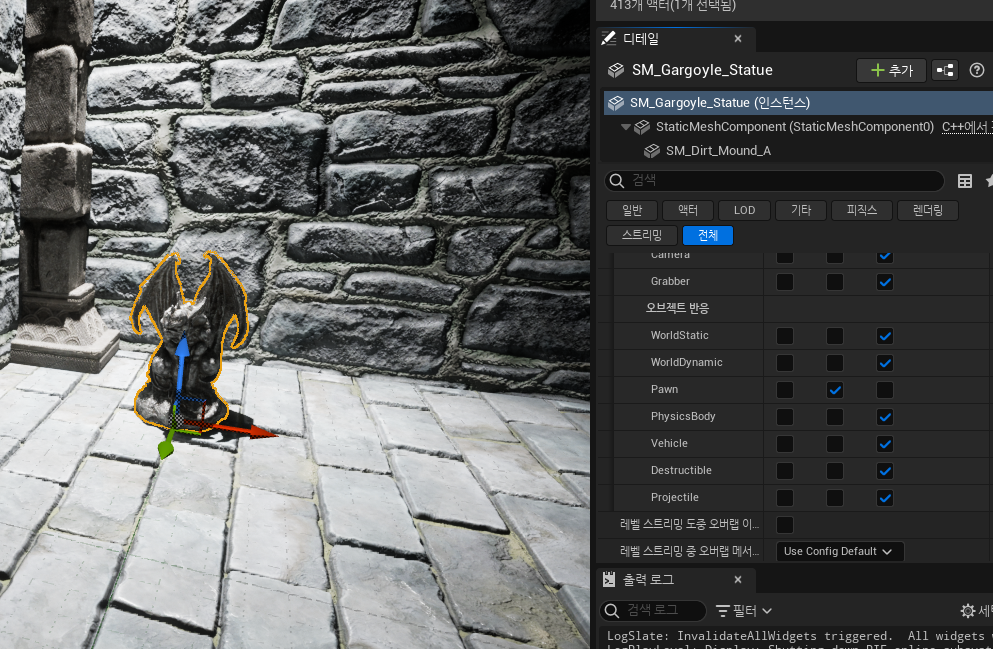This screenshot has height=649, width=993.
Task: Open the property matrix table icon
Action: click(x=965, y=181)
